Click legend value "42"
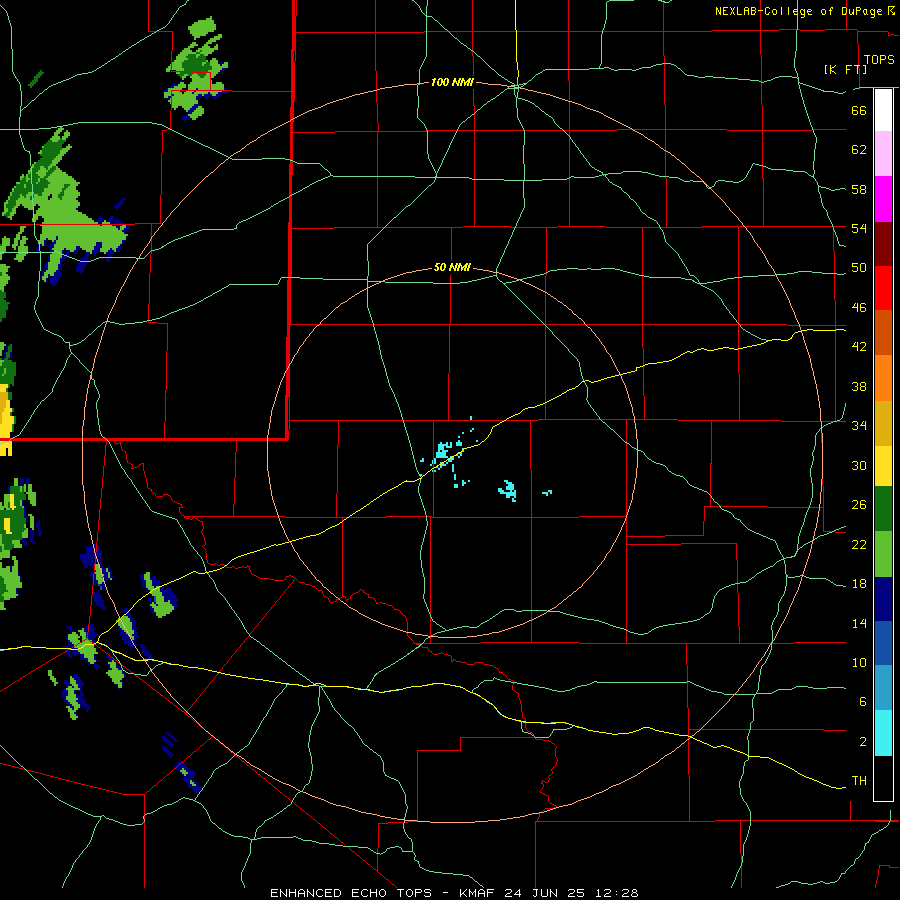Viewport: 900px width, 900px height. [x=859, y=347]
